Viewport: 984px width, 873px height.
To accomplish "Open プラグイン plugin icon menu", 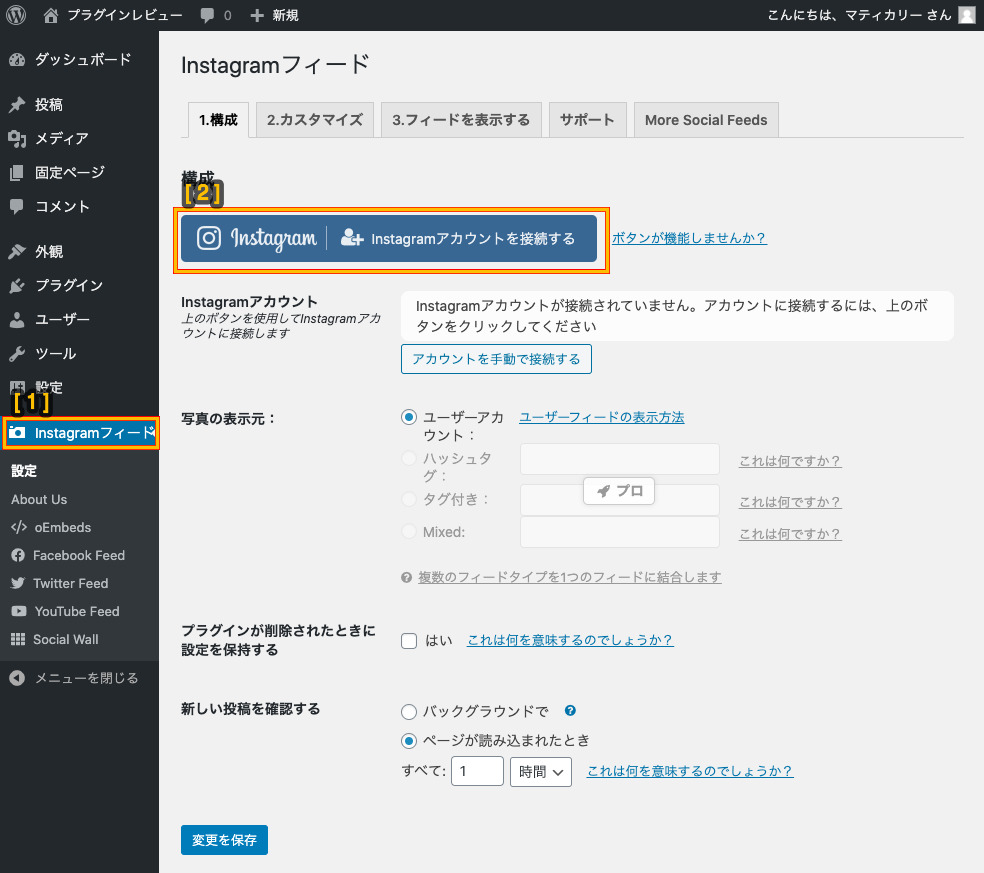I will pos(18,286).
